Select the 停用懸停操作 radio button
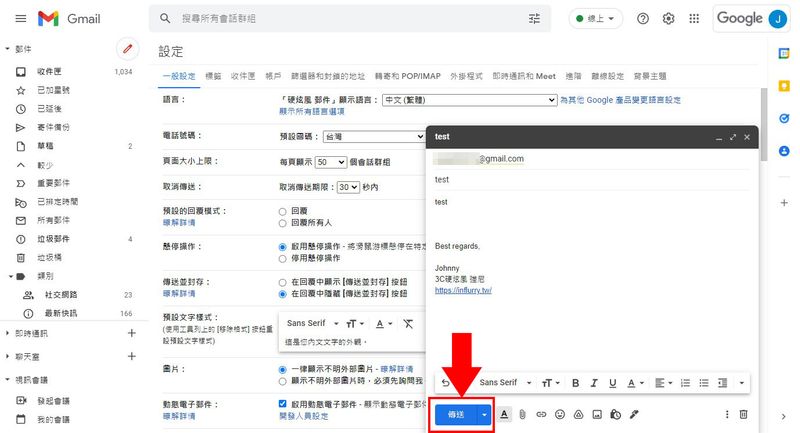800x433 pixels. (x=282, y=259)
